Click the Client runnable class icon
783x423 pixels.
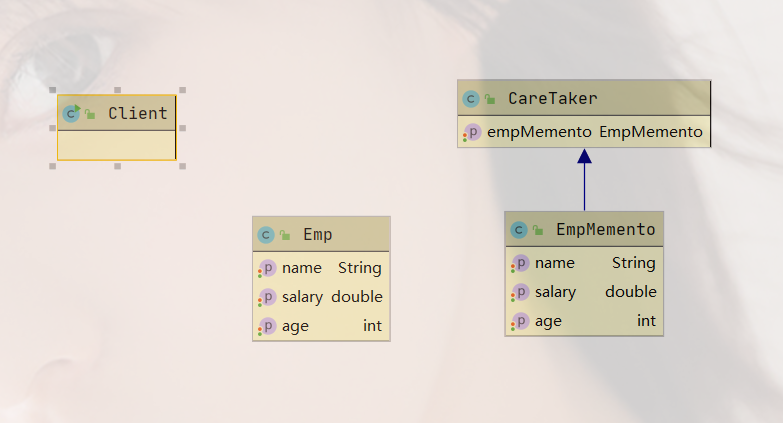71,113
